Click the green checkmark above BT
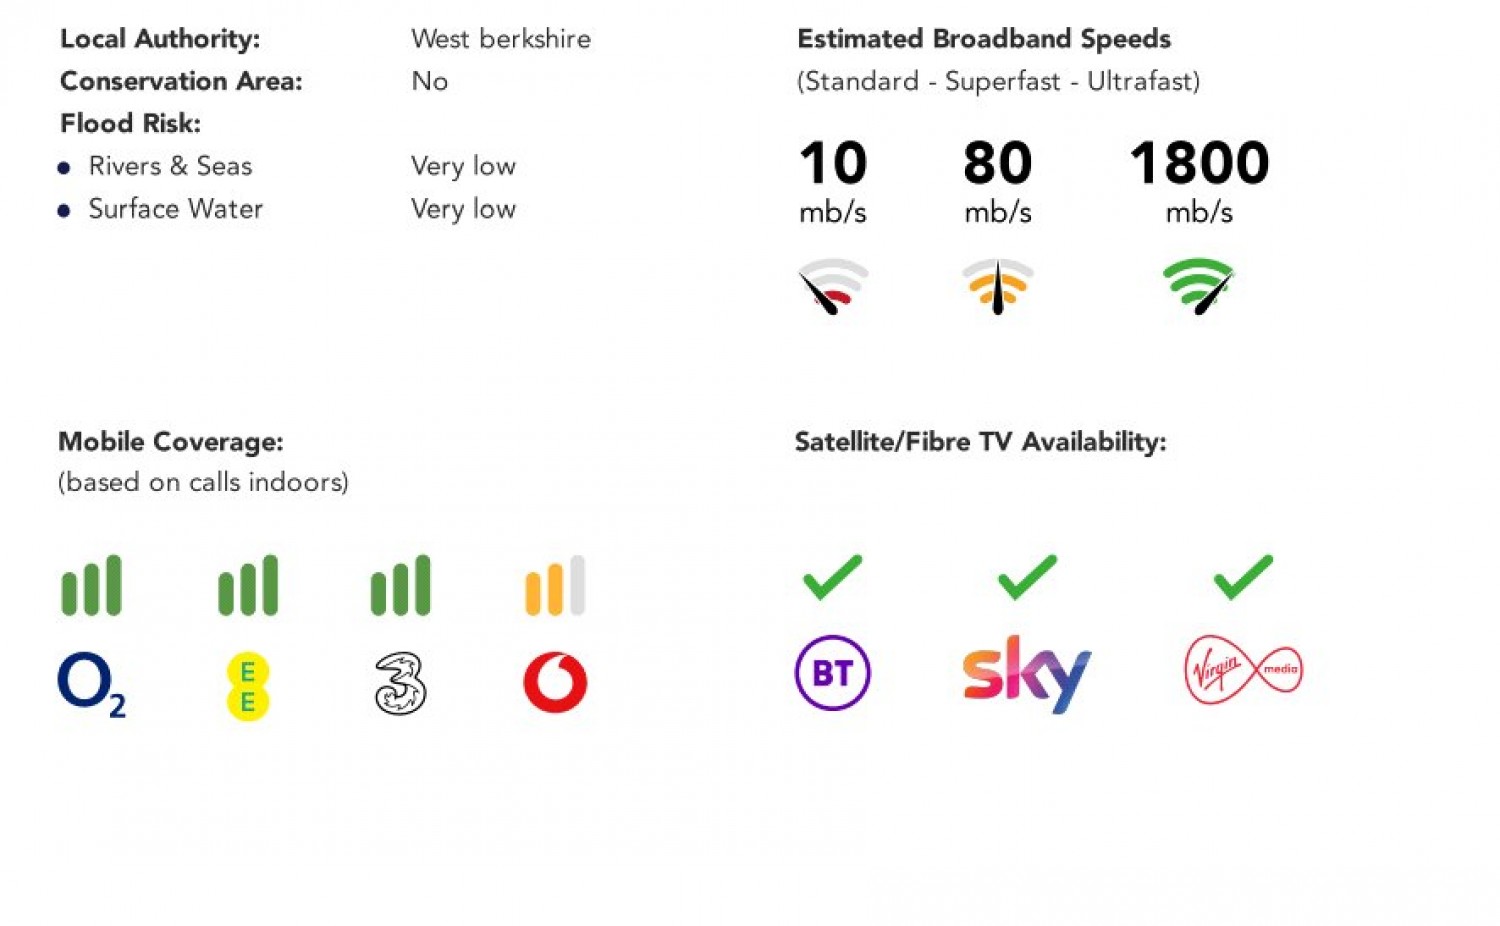 832,577
